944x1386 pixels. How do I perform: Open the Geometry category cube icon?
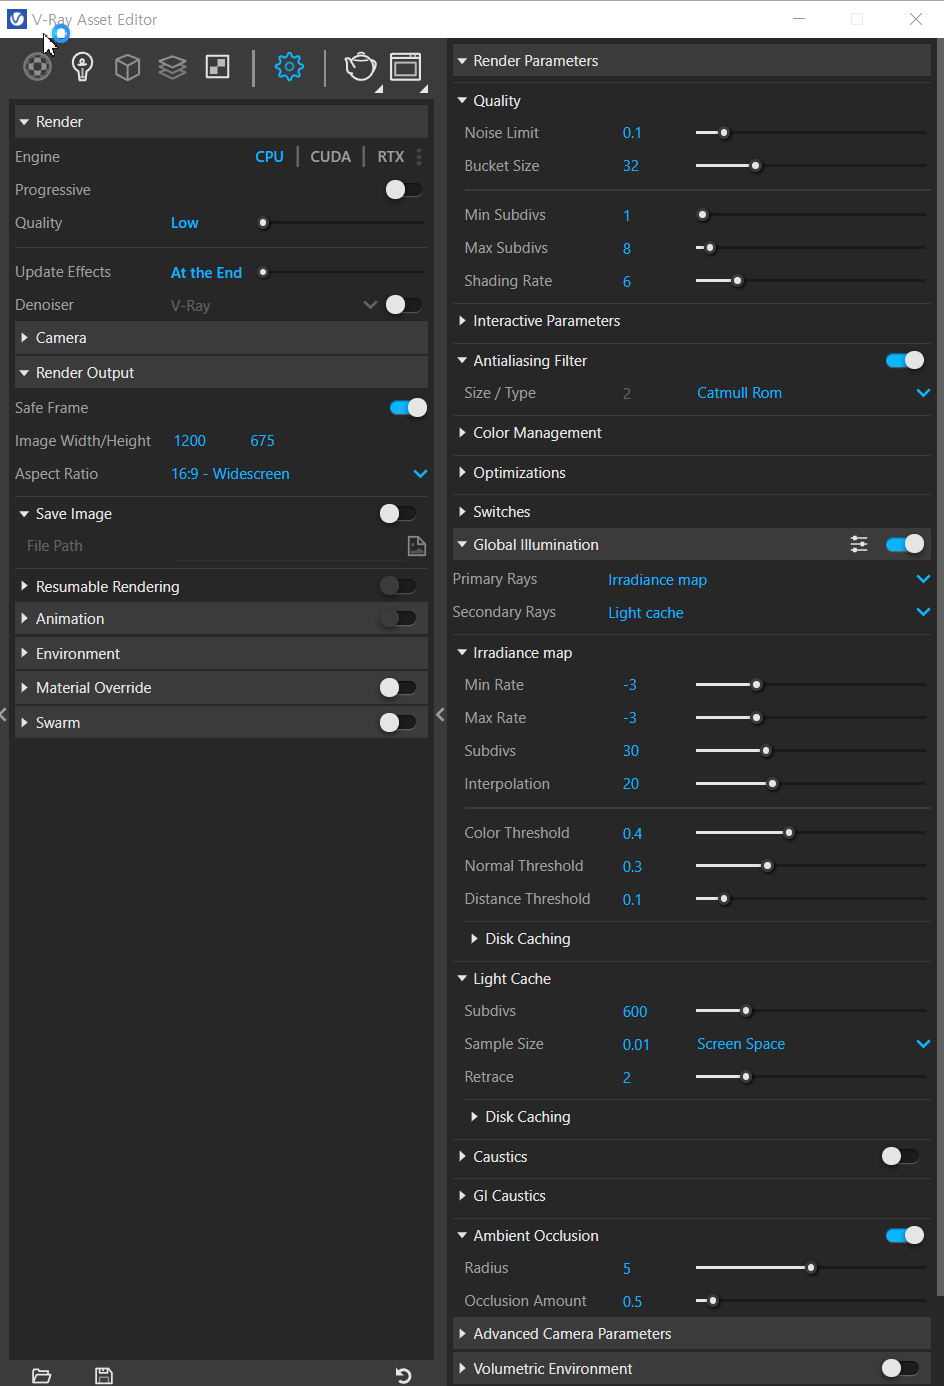click(127, 67)
